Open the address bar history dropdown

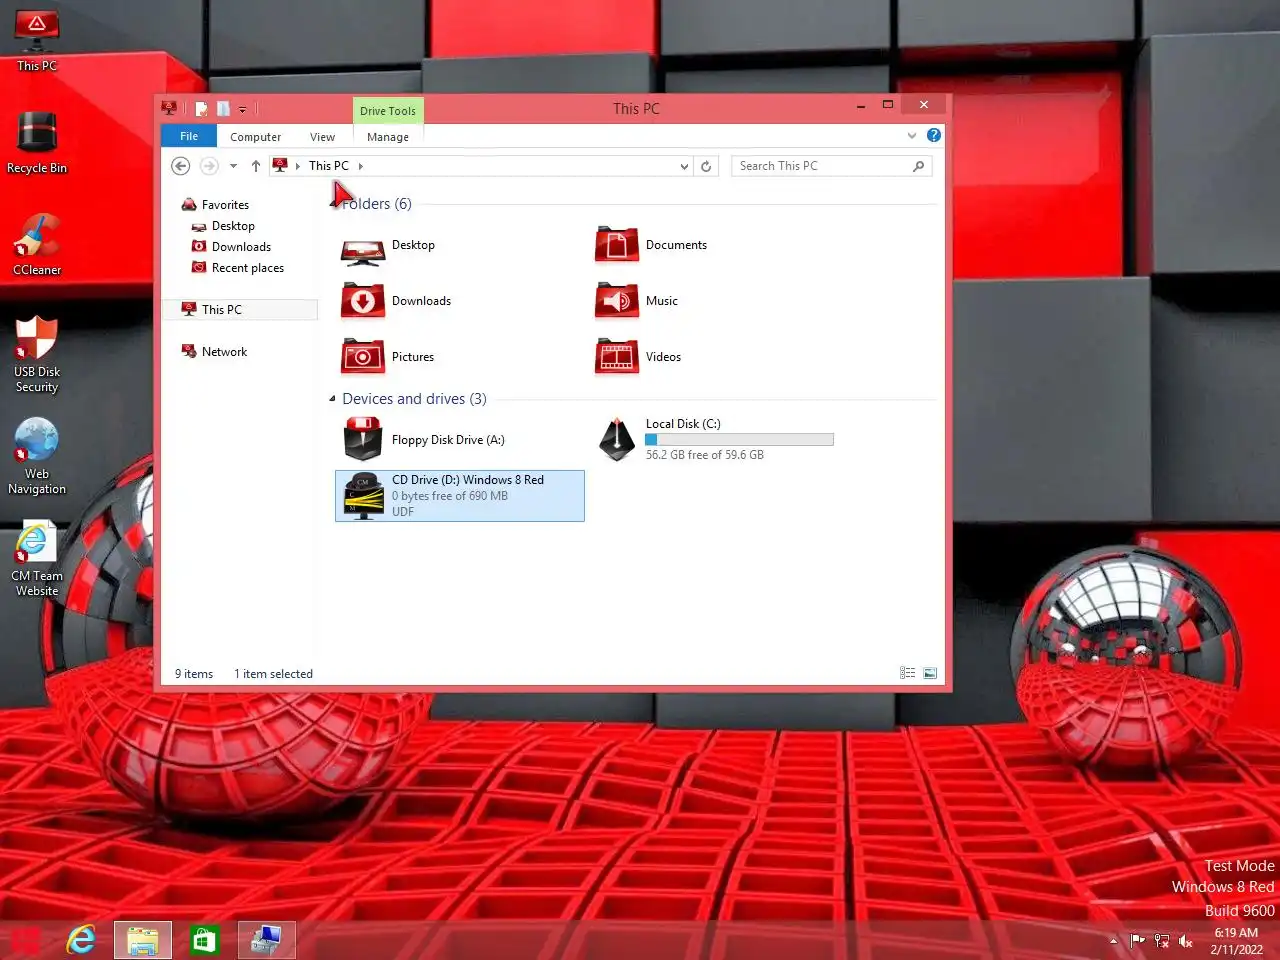[684, 166]
